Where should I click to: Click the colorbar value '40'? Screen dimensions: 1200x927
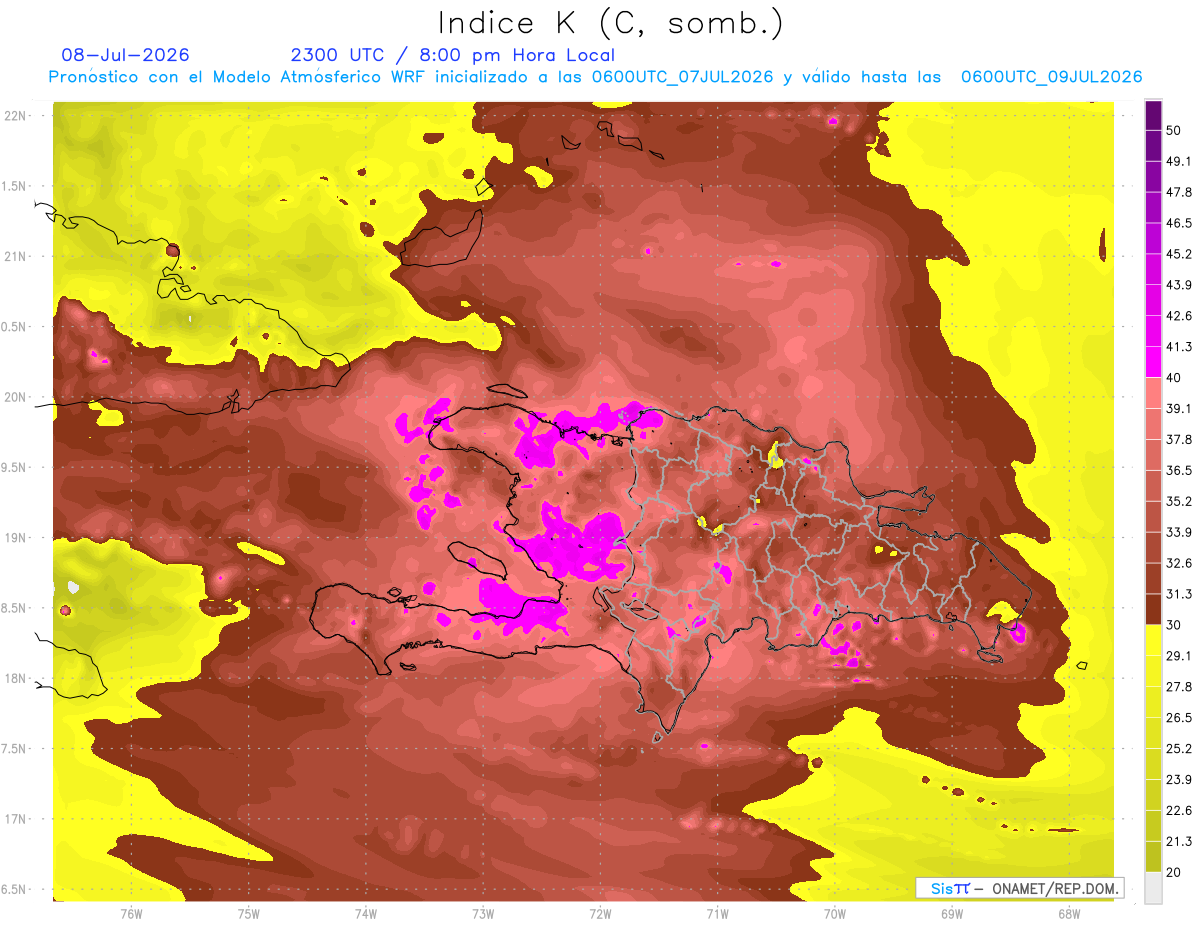[x=1174, y=378]
